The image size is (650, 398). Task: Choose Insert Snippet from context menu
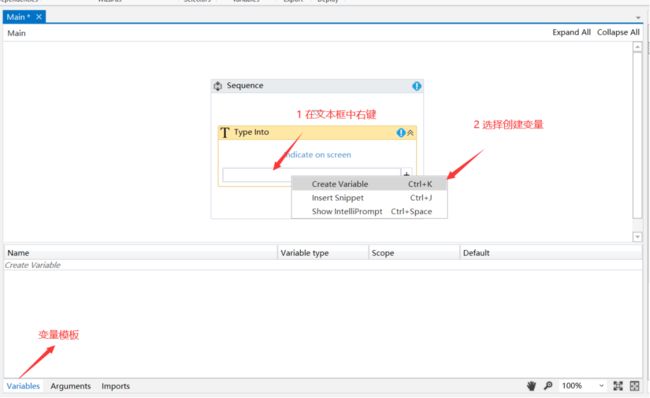coord(369,198)
